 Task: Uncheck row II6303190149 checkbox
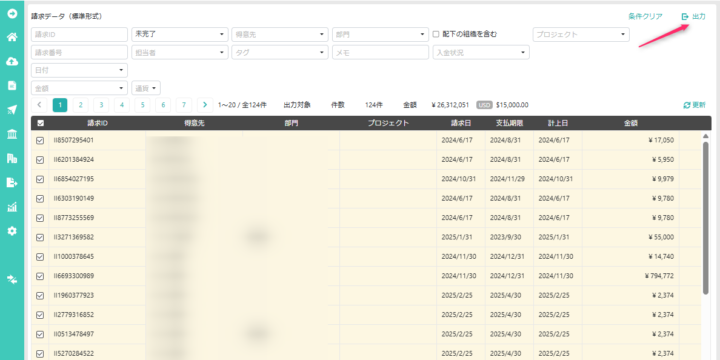coord(40,198)
